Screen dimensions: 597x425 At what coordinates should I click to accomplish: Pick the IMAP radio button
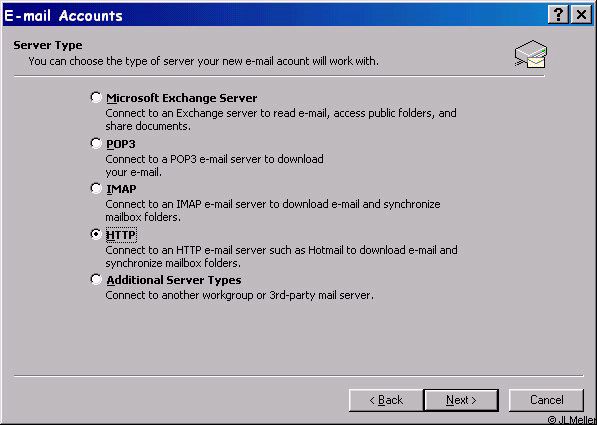(x=96, y=189)
